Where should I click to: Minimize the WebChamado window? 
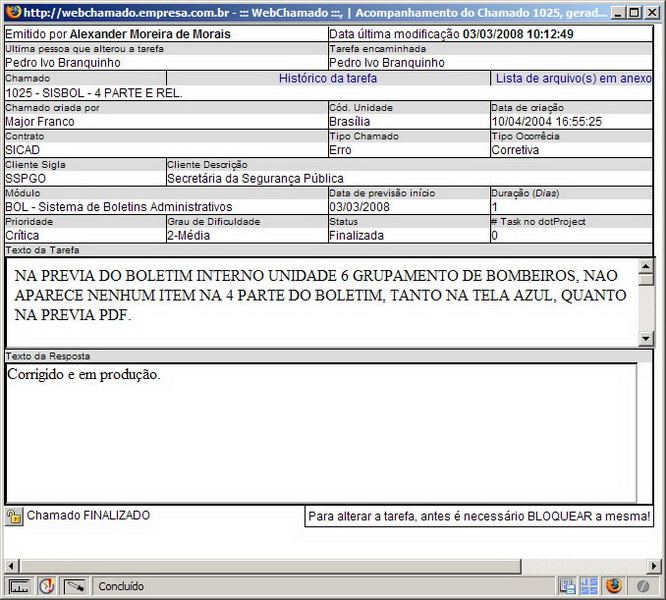[617, 13]
